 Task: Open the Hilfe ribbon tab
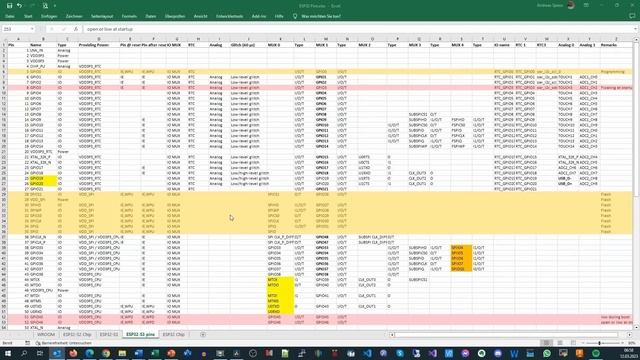click(x=279, y=16)
